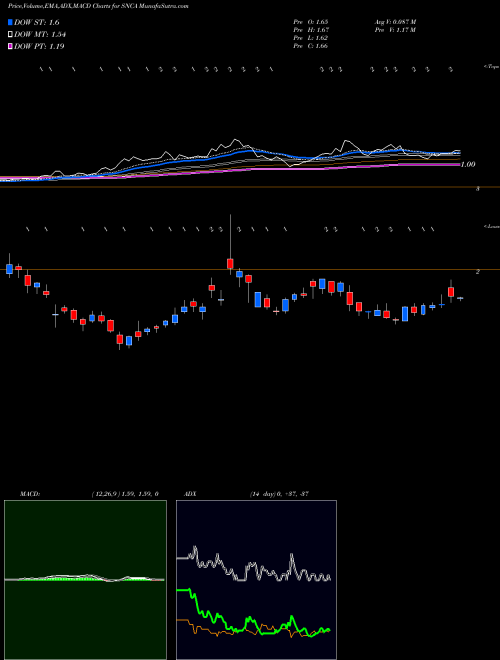Click the 'Avg V: 0.987 M' volume value

coord(395,22)
